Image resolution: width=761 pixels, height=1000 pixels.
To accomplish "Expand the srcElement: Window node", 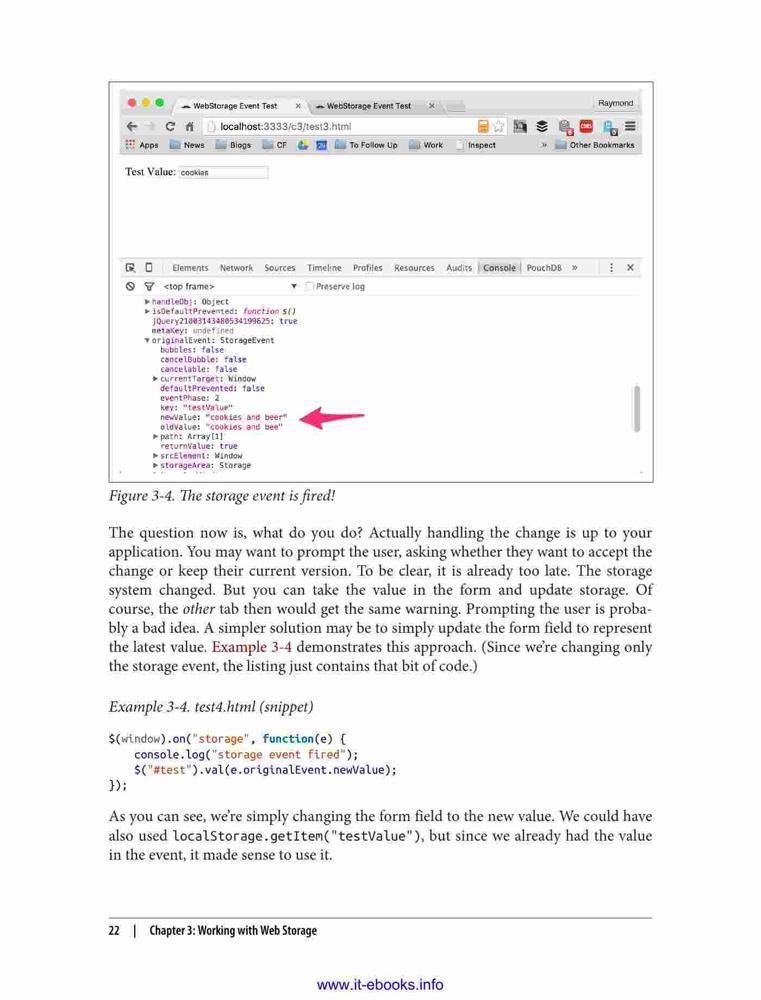I will [156, 456].
